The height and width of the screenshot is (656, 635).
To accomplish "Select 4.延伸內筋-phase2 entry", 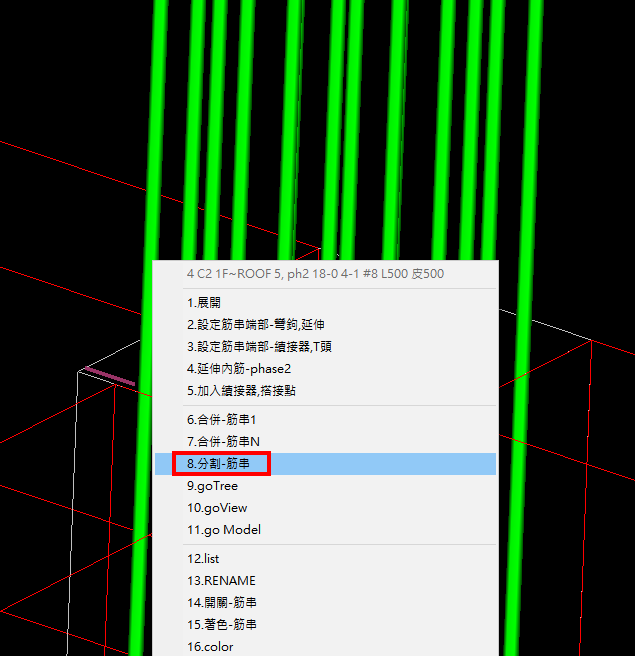I will (325, 369).
